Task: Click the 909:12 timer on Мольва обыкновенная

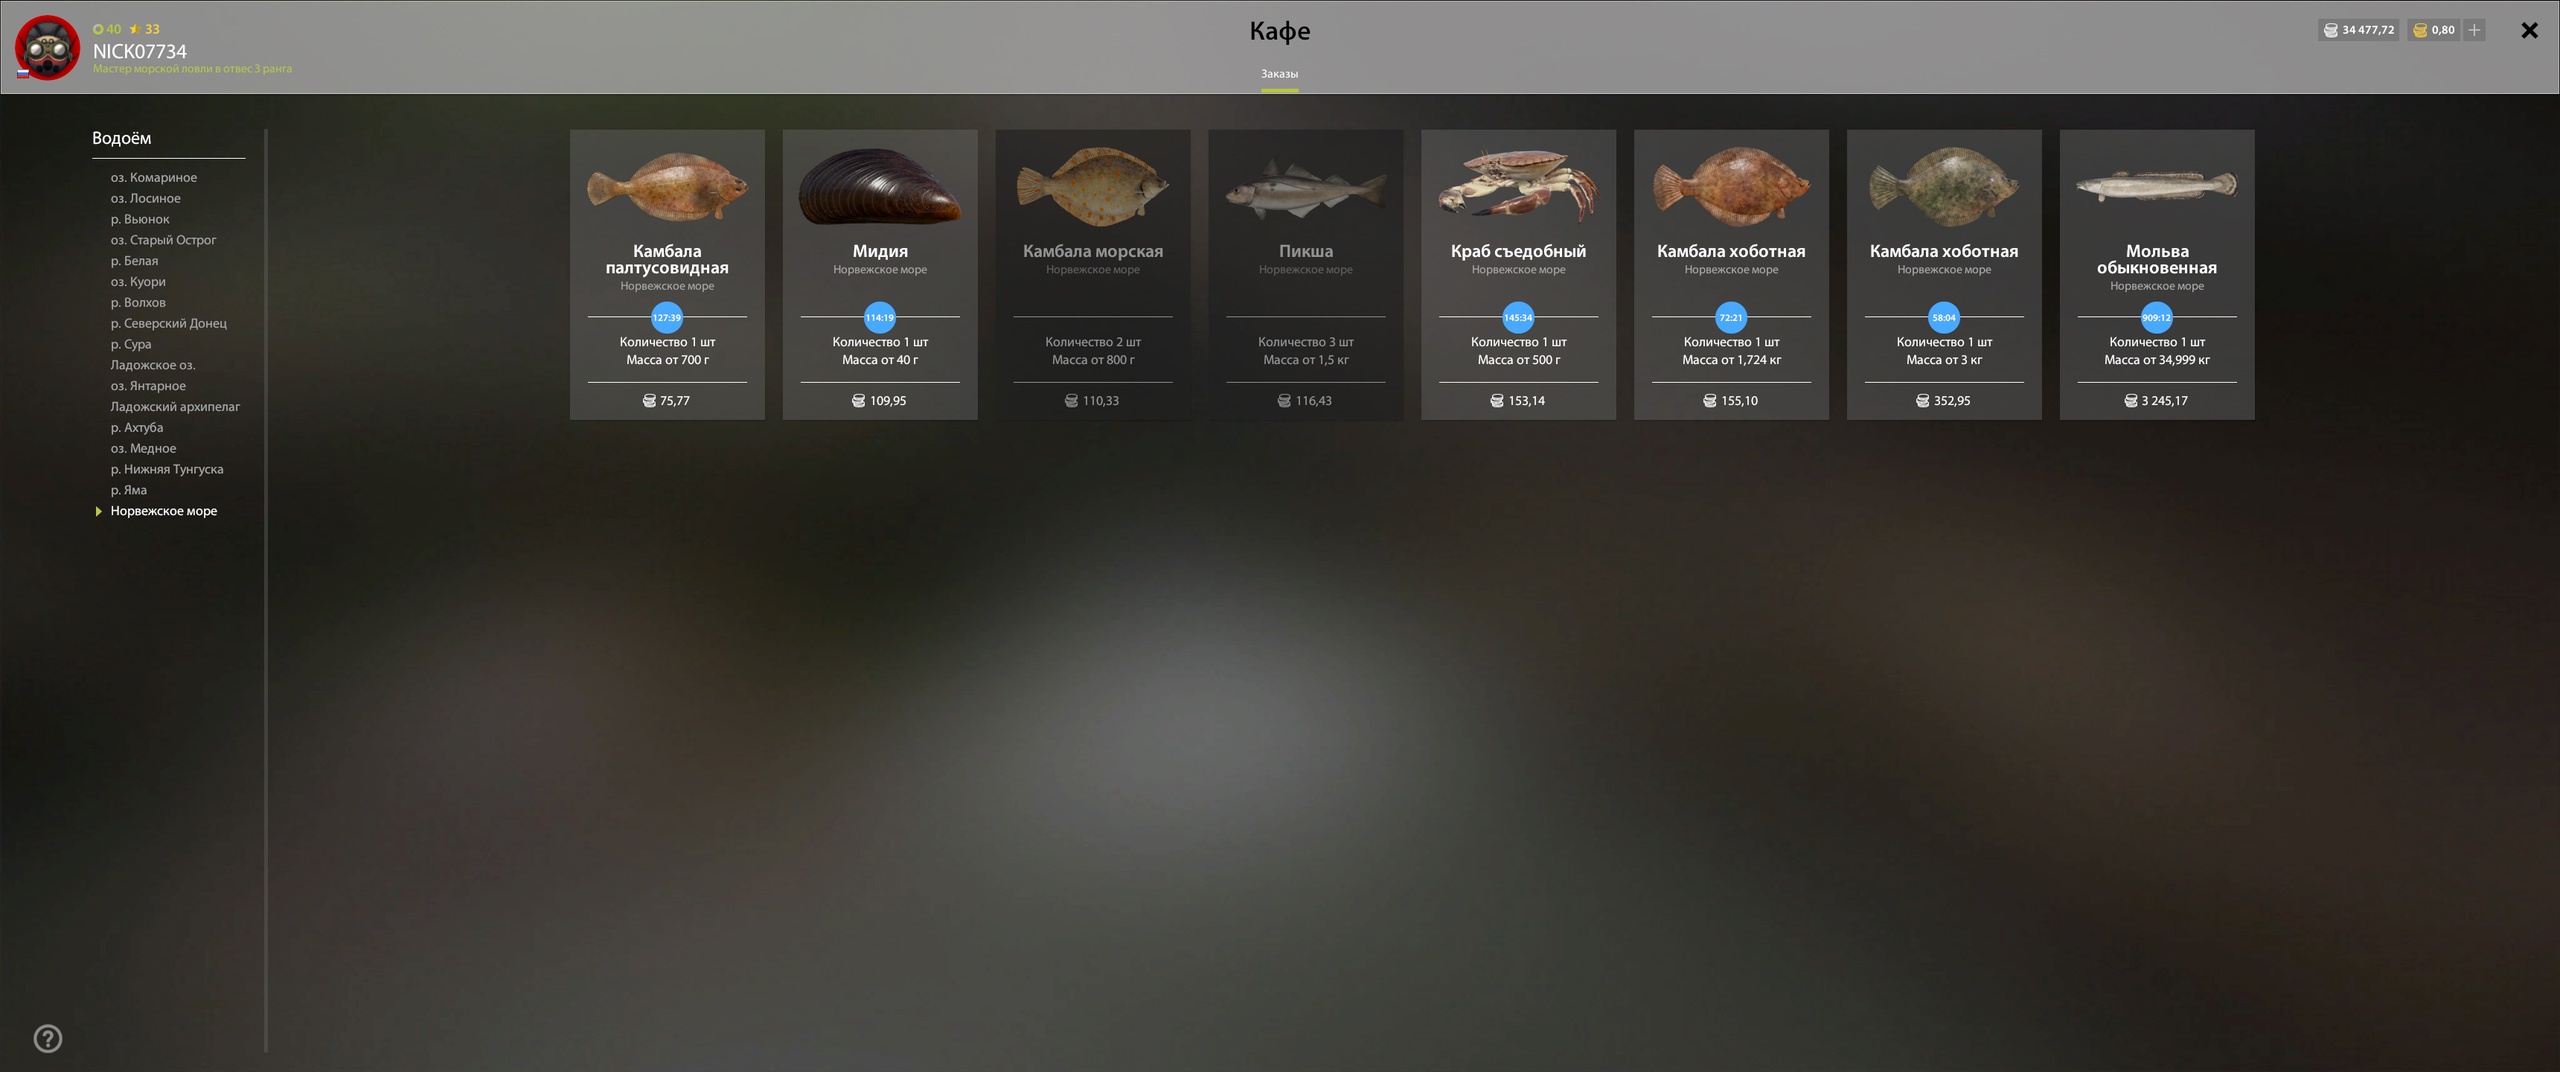Action: 2156,317
